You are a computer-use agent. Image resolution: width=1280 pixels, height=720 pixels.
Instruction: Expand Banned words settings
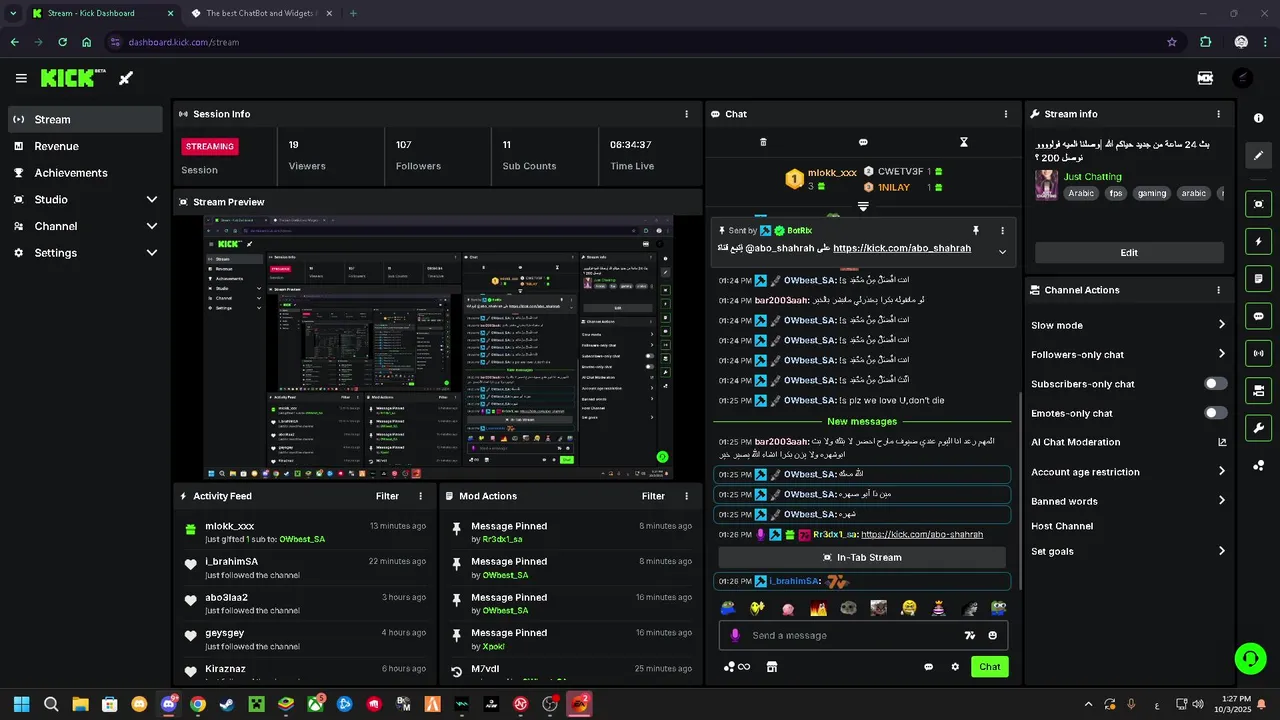coord(1221,501)
